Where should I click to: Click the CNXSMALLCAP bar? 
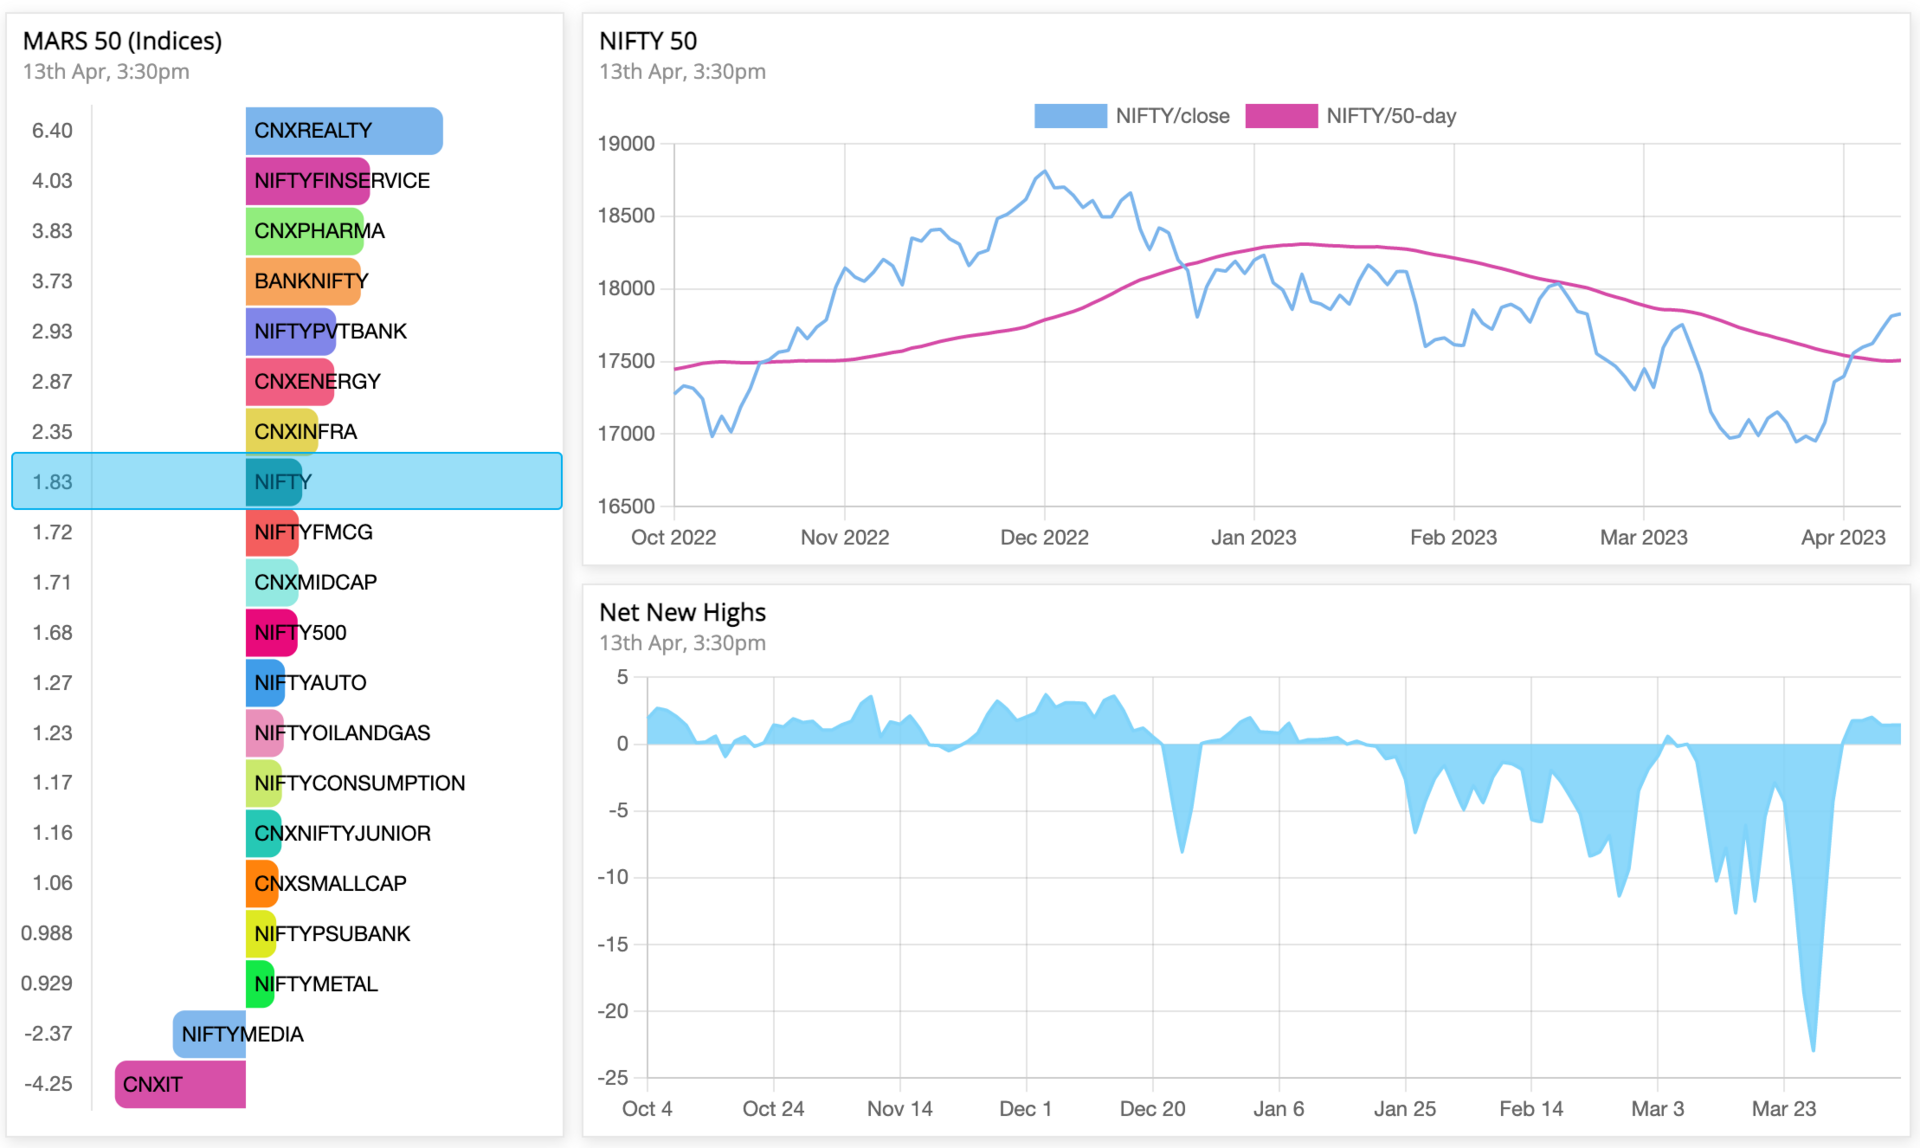(x=262, y=883)
